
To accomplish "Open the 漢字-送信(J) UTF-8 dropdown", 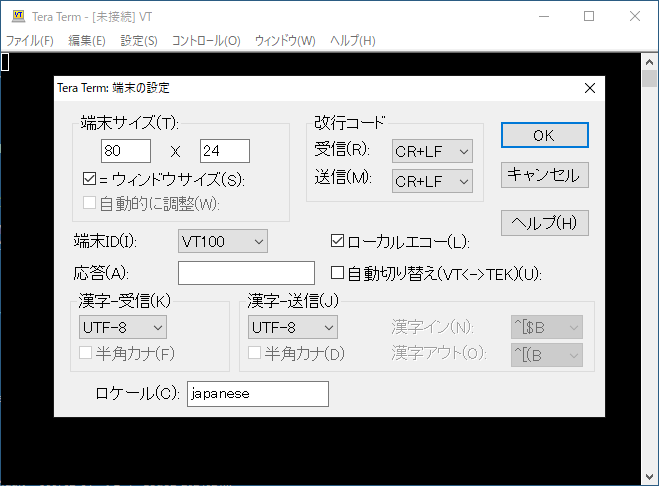I will coord(293,327).
